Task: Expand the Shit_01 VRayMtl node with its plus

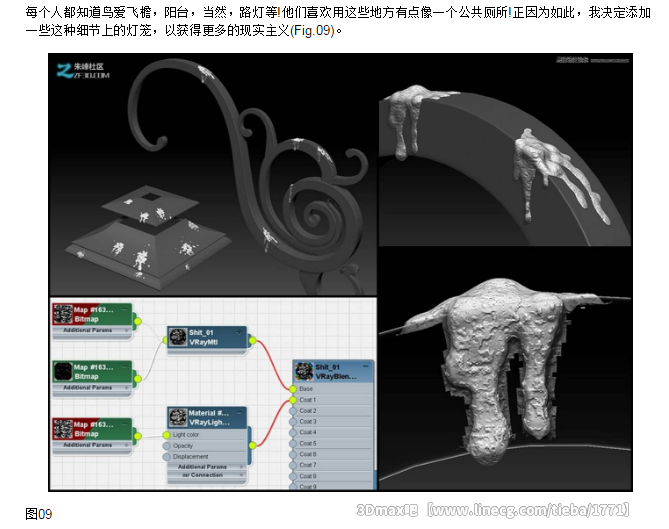Action: [x=239, y=332]
